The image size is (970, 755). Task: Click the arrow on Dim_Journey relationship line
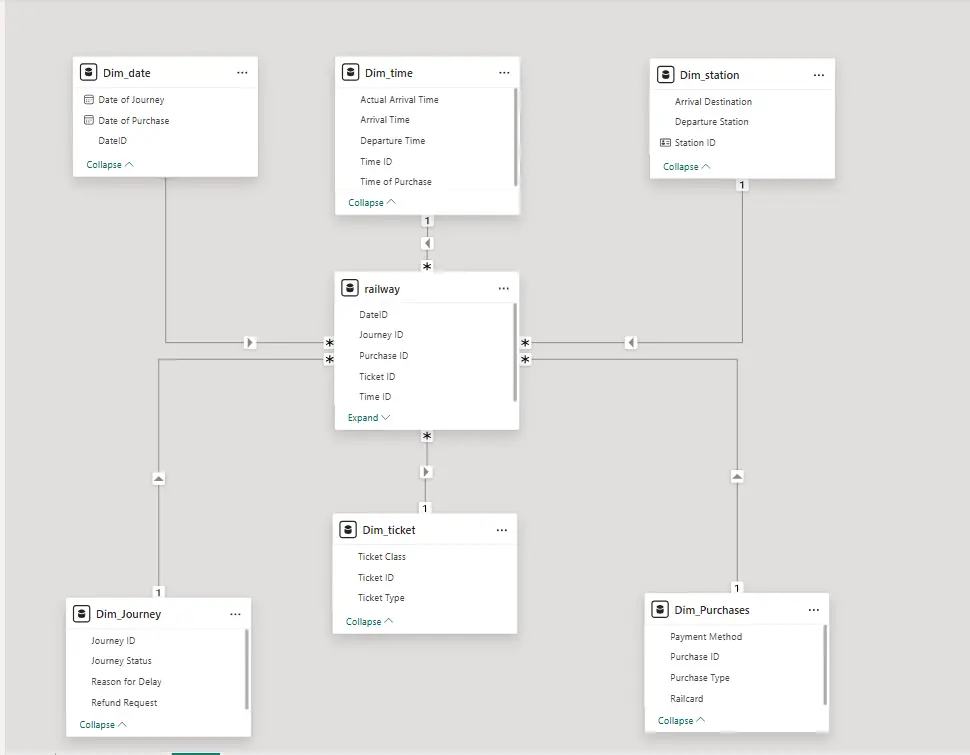(158, 479)
